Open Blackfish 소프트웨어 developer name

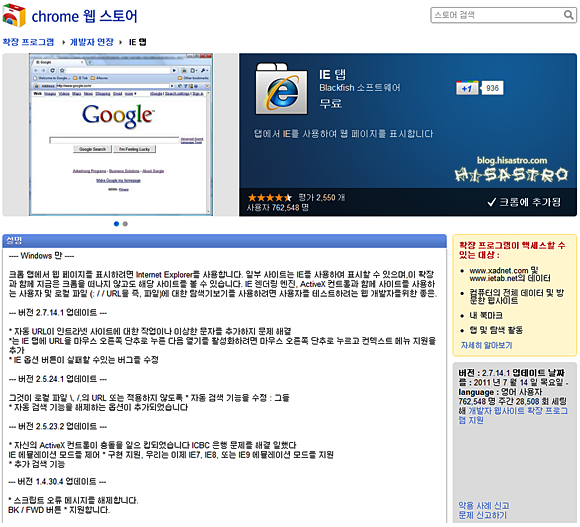click(360, 88)
